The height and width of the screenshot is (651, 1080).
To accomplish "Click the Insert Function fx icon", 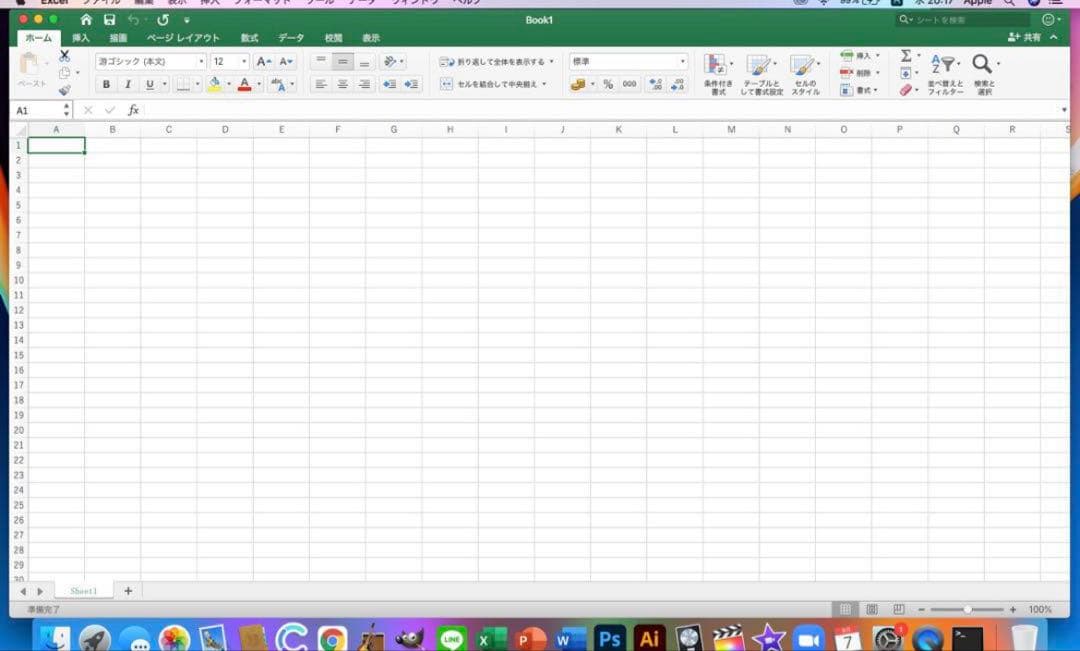I will pos(133,110).
